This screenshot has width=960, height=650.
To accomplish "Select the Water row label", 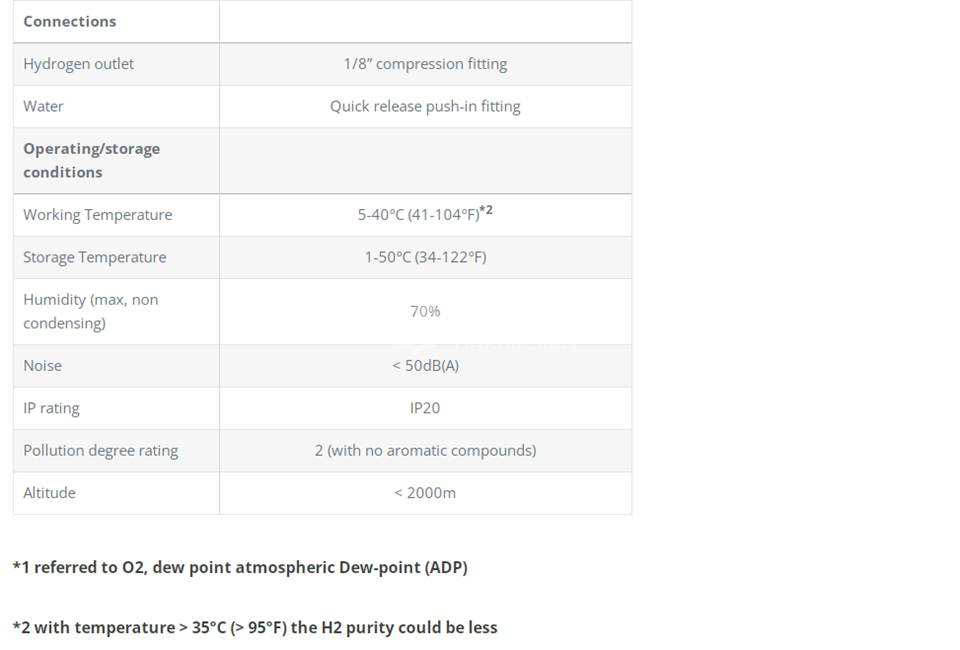I will (x=43, y=106).
